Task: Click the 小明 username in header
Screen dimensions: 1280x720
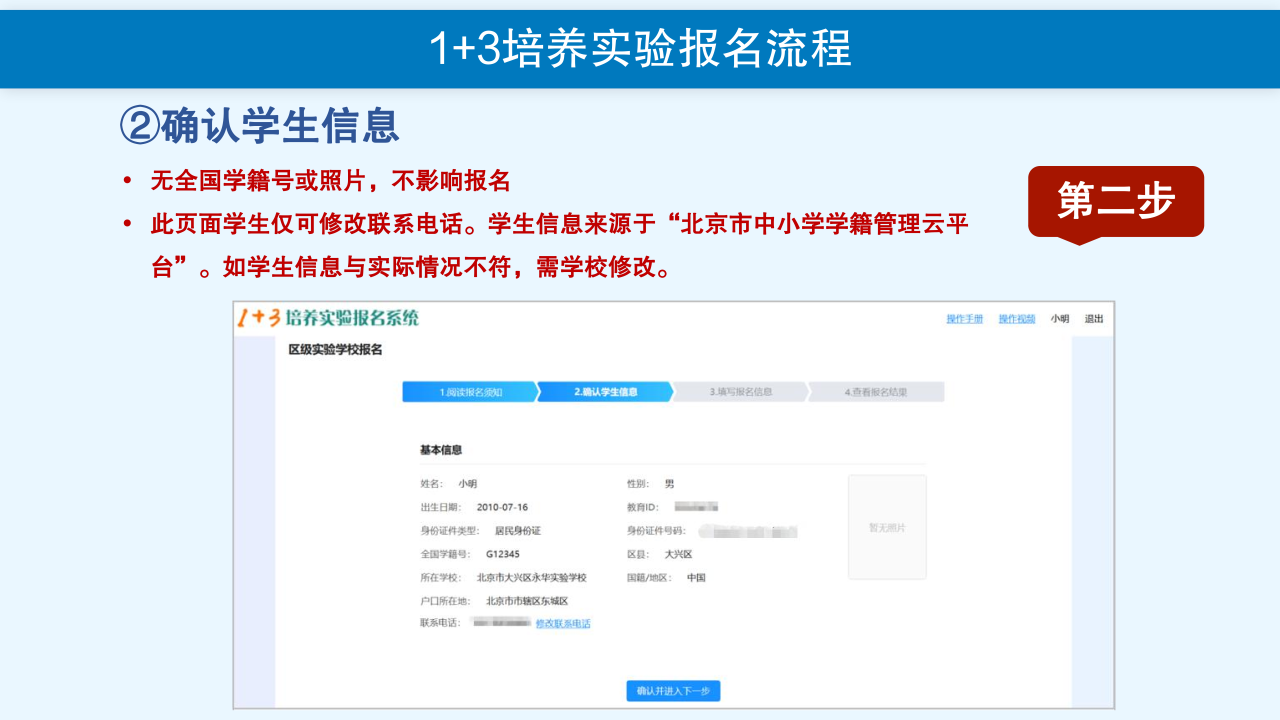Action: point(1059,319)
